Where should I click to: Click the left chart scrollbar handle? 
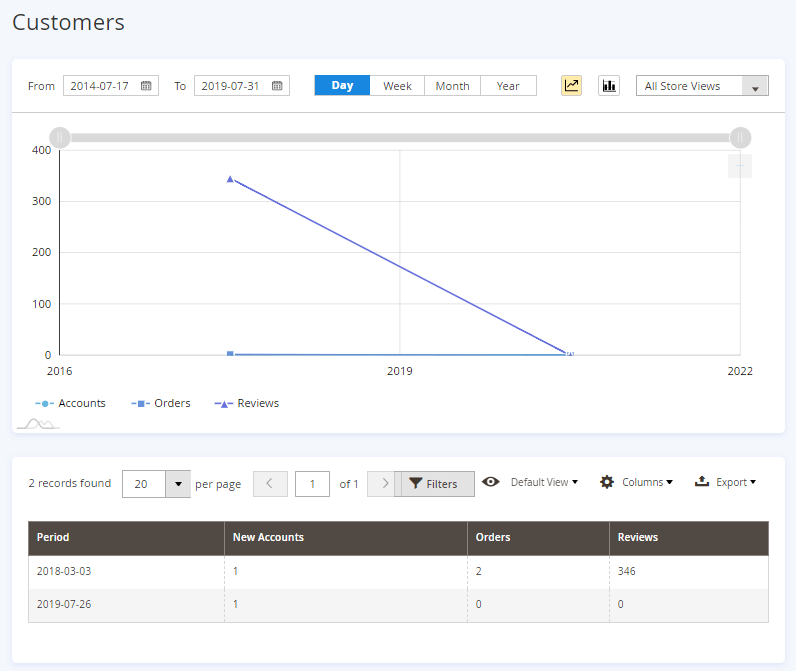[60, 137]
